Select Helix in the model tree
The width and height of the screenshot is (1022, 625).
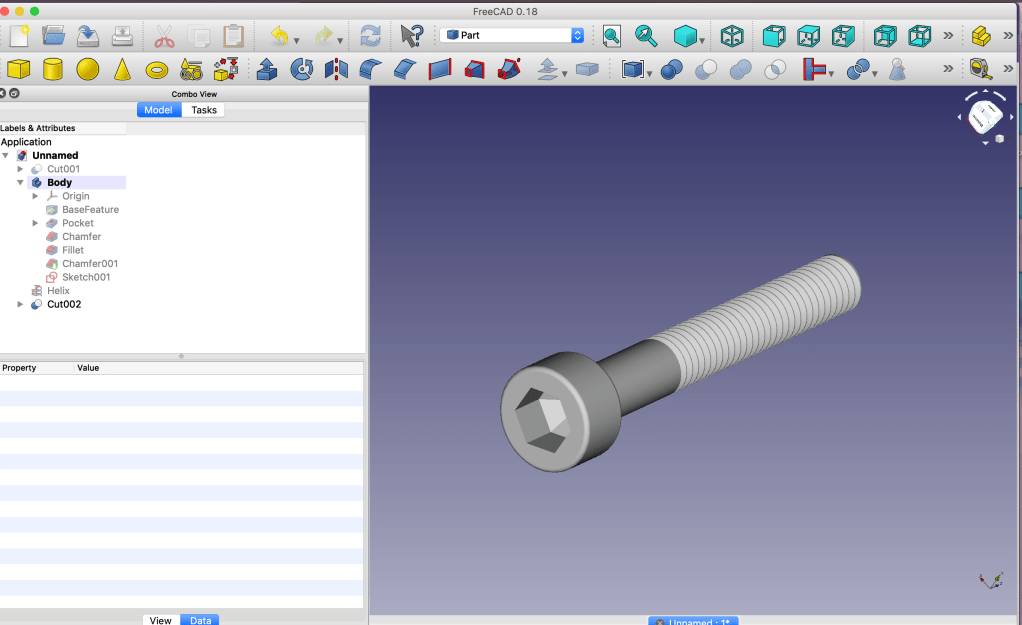58,291
